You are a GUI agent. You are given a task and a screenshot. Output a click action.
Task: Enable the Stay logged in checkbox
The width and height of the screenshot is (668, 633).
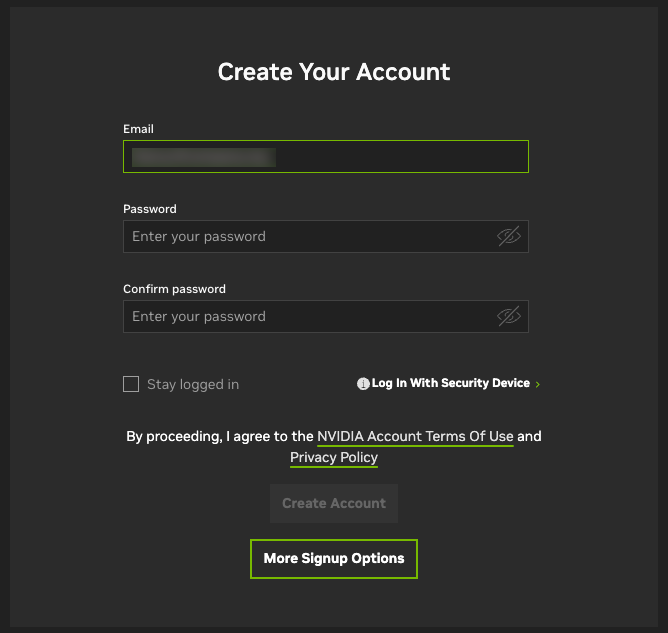click(131, 384)
